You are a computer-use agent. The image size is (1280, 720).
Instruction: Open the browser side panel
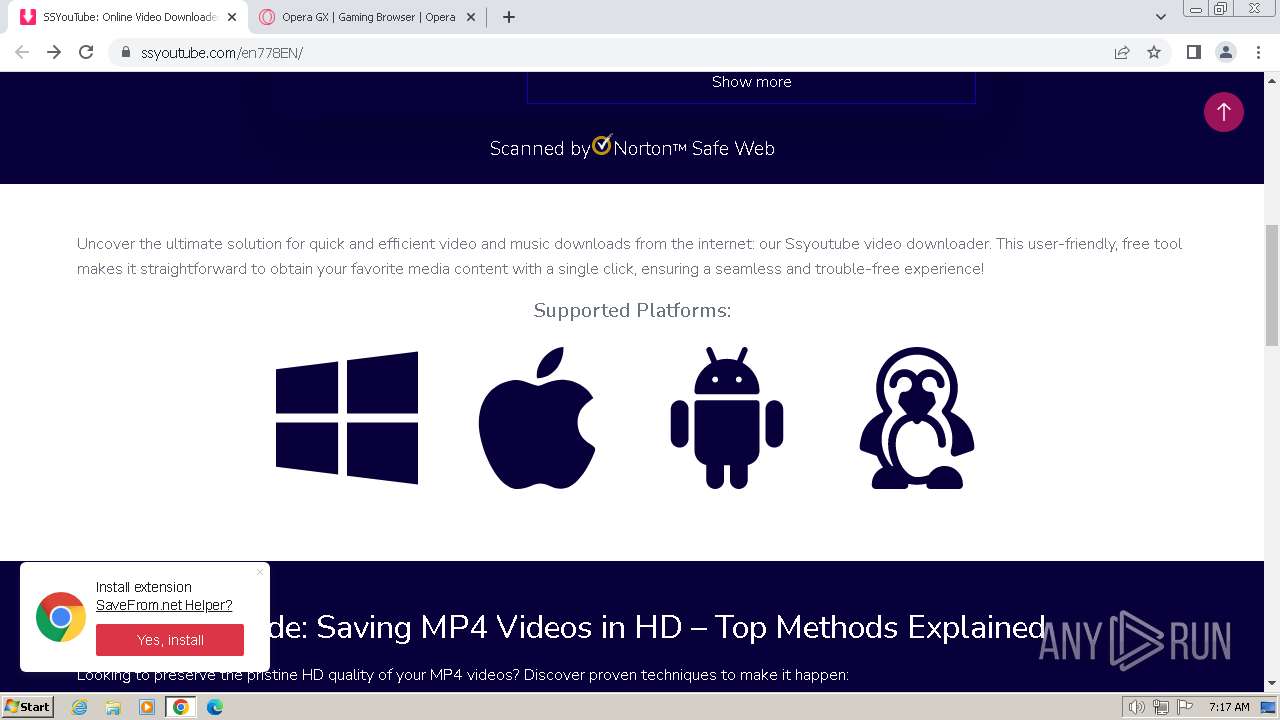point(1193,52)
